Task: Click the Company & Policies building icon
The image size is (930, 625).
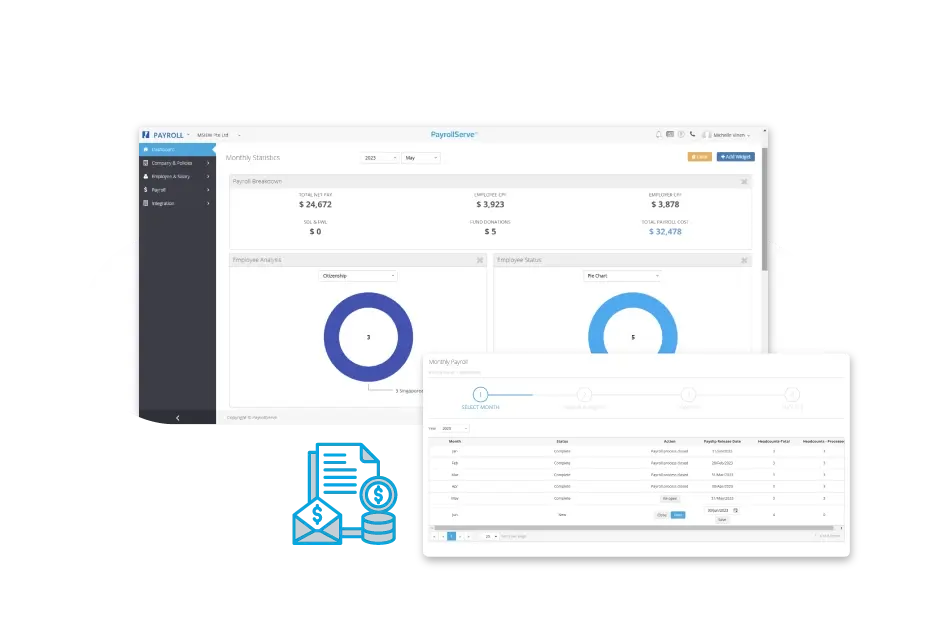Action: click(146, 162)
